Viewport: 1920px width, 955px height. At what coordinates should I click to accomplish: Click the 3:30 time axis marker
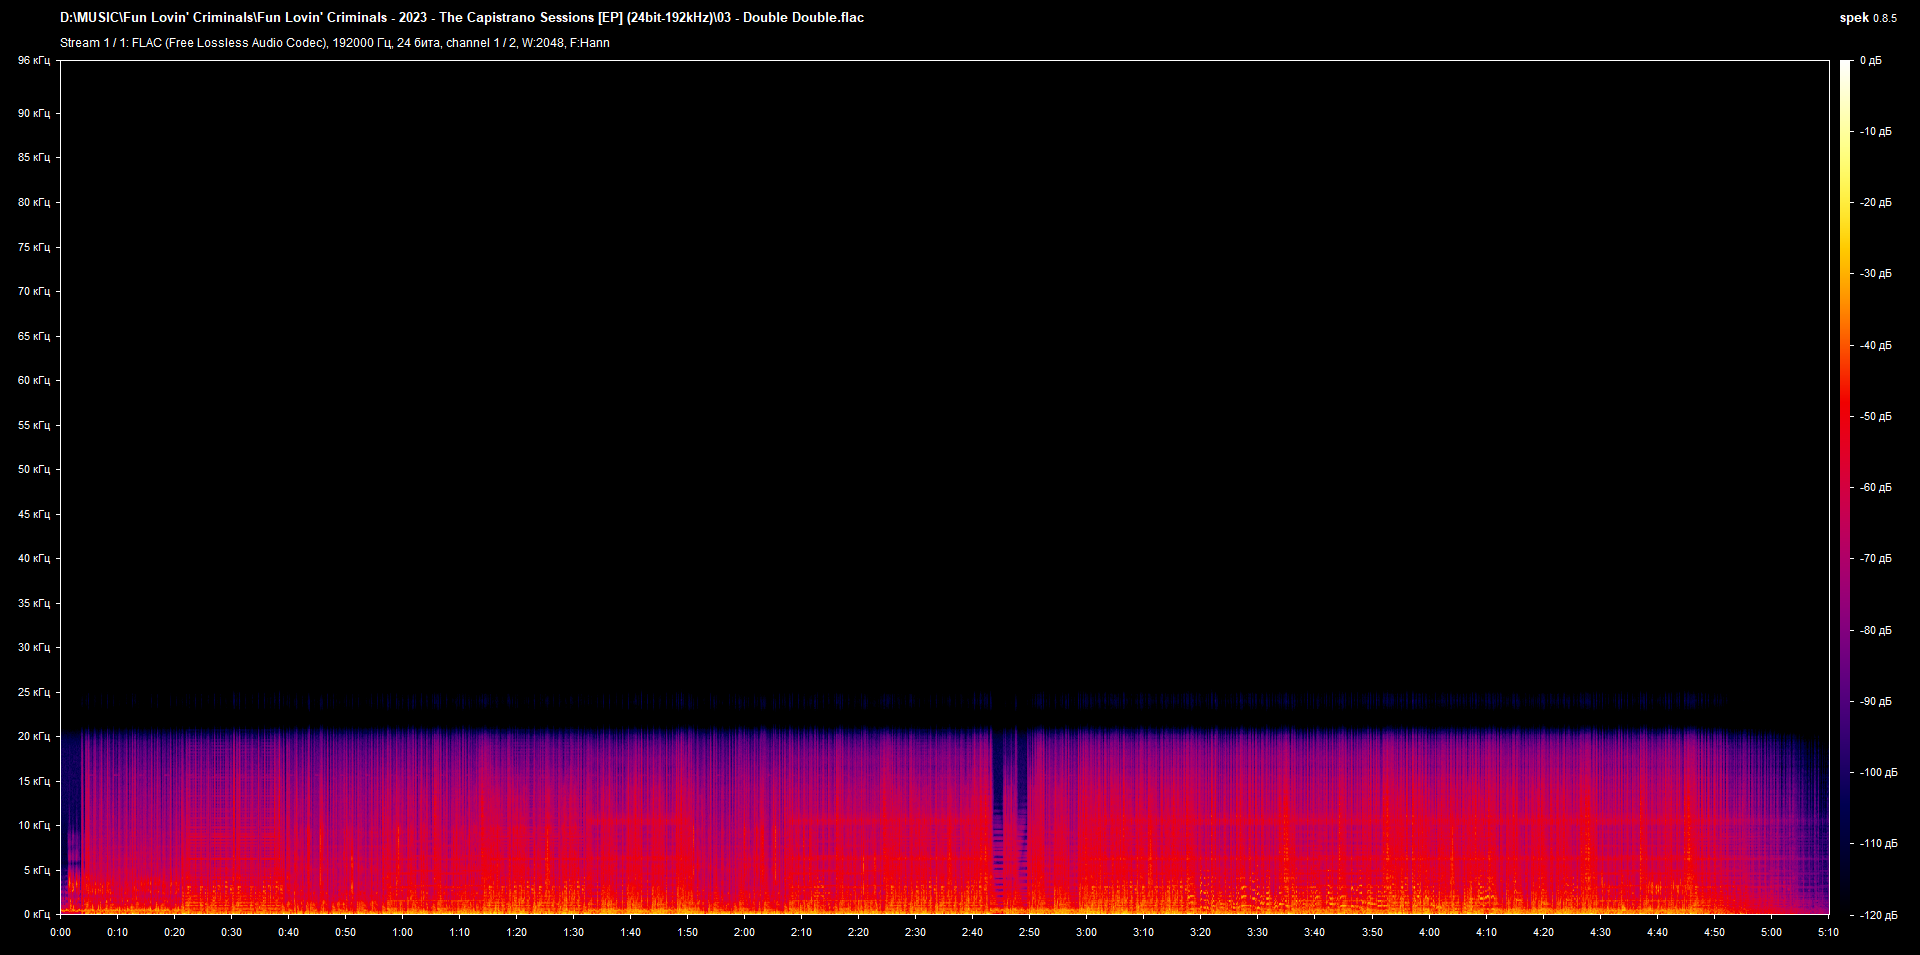point(1257,932)
